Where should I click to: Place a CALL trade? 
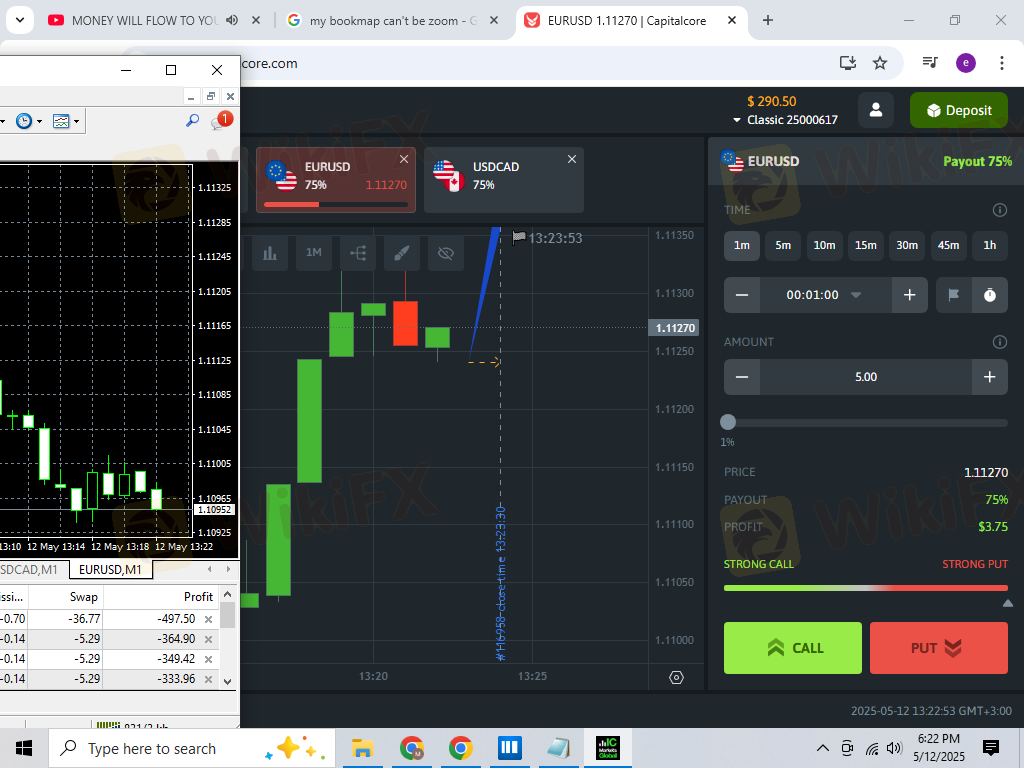pos(793,648)
